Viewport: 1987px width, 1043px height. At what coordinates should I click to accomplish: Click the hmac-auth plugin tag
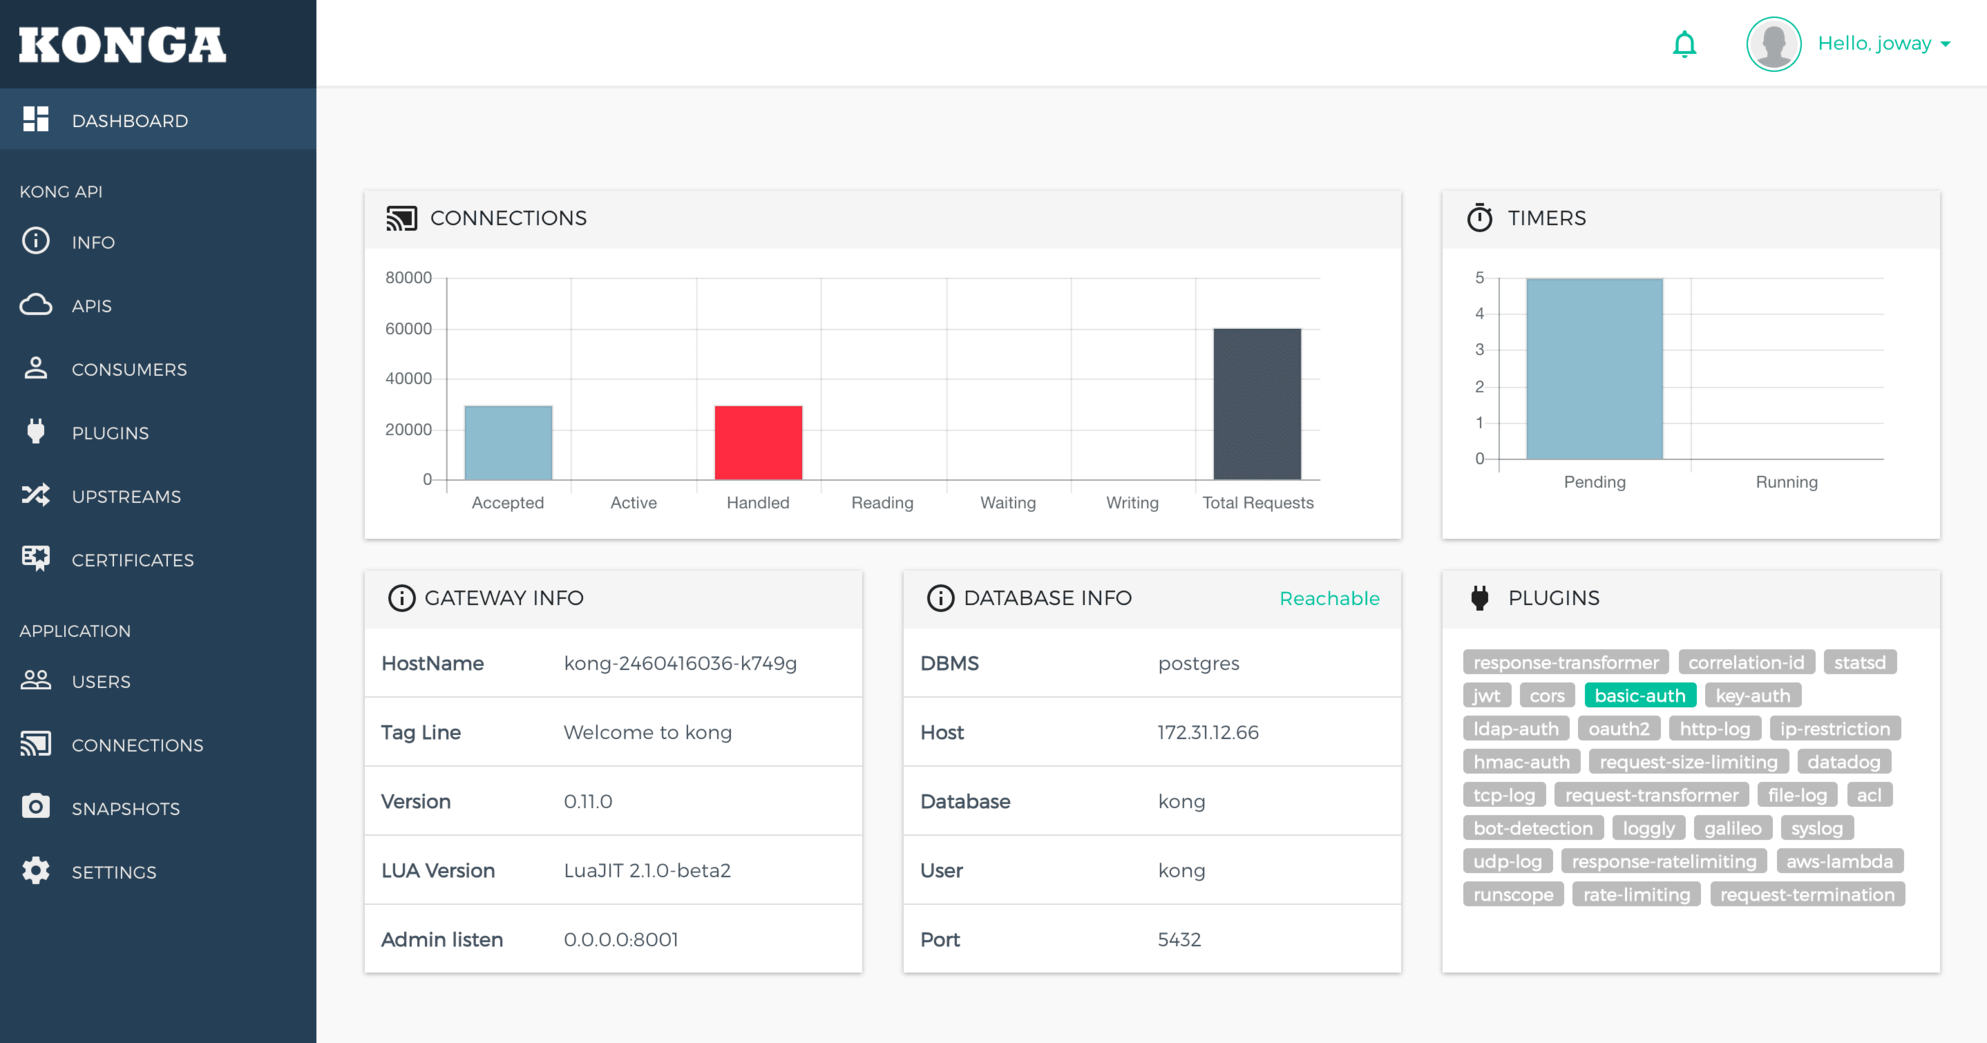tap(1522, 761)
